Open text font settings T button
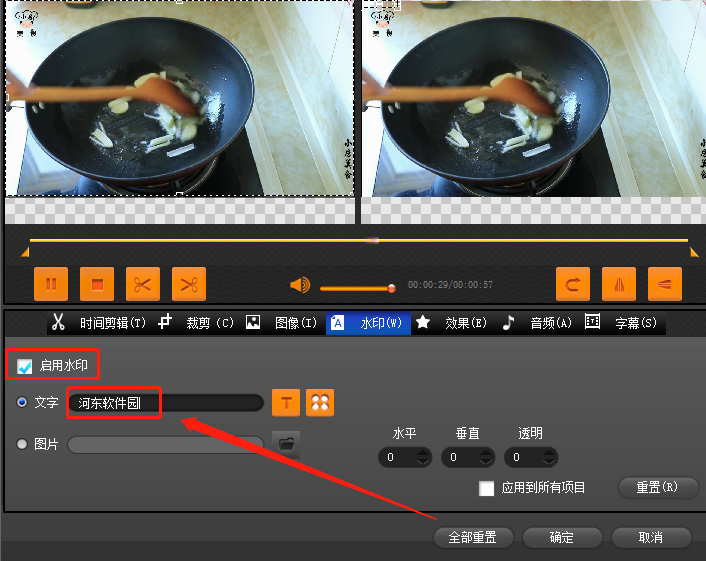Screen dimensions: 706x561 coord(286,403)
